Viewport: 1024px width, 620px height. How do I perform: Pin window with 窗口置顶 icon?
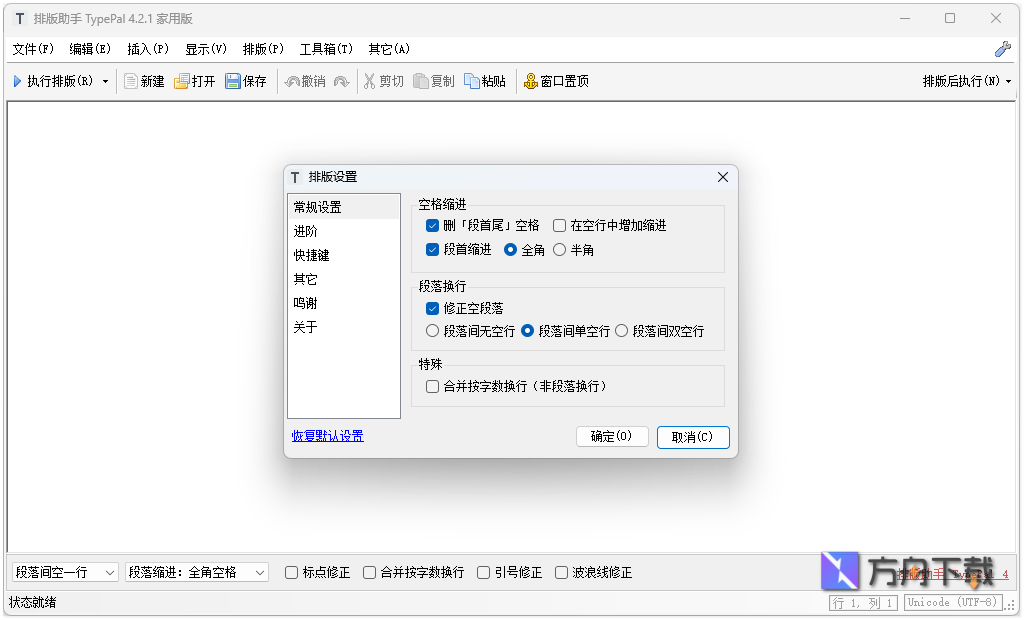531,82
